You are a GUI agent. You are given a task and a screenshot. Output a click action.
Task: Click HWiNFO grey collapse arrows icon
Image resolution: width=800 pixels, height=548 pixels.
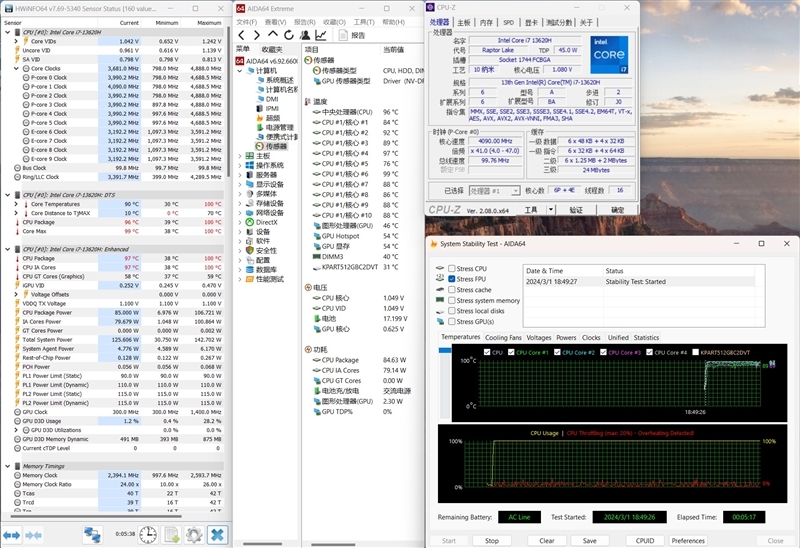click(x=34, y=535)
